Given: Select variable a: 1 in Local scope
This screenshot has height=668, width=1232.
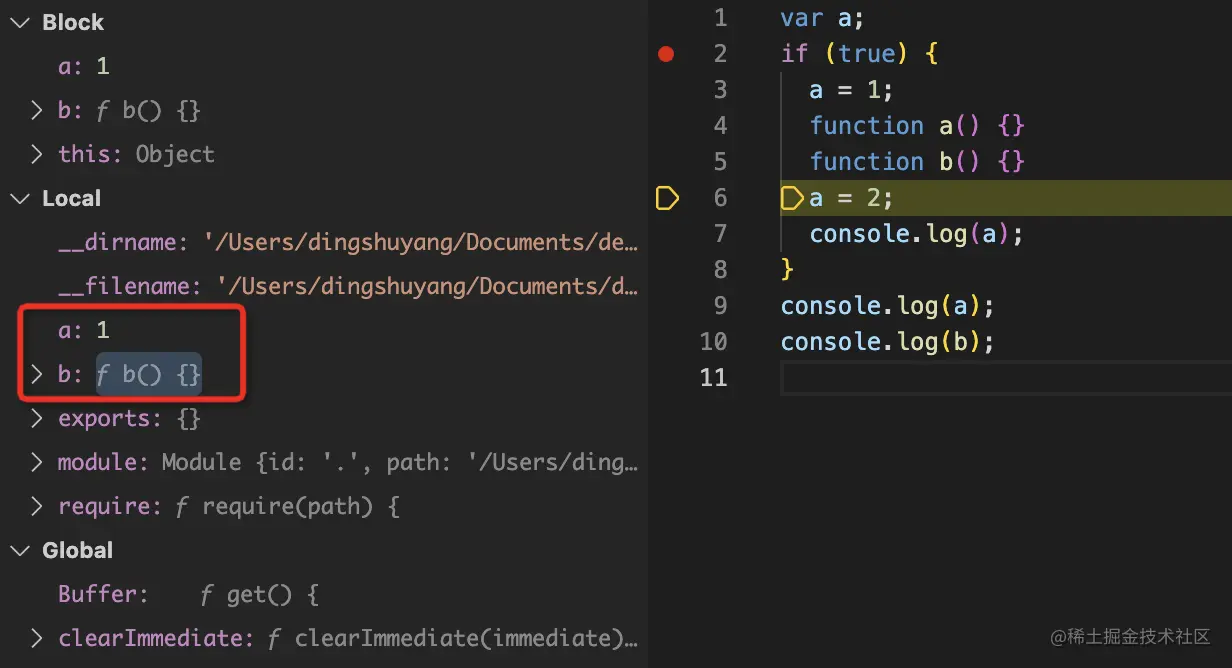Looking at the screenshot, I should point(84,330).
